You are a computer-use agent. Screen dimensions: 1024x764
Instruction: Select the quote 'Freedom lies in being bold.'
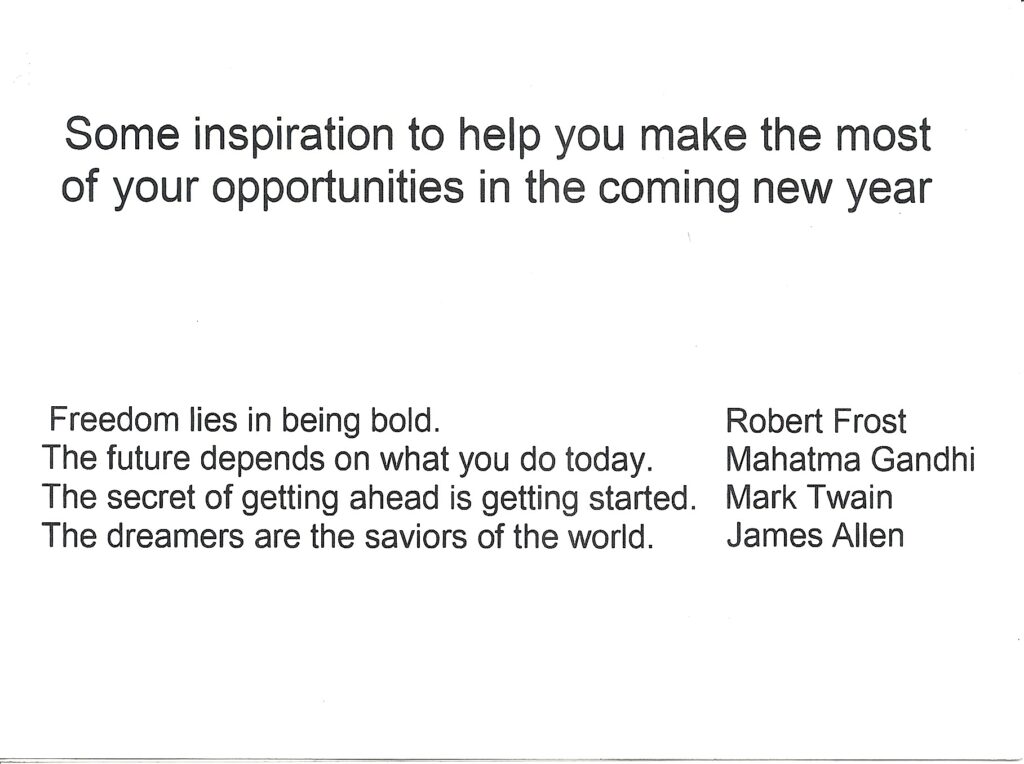coord(245,421)
